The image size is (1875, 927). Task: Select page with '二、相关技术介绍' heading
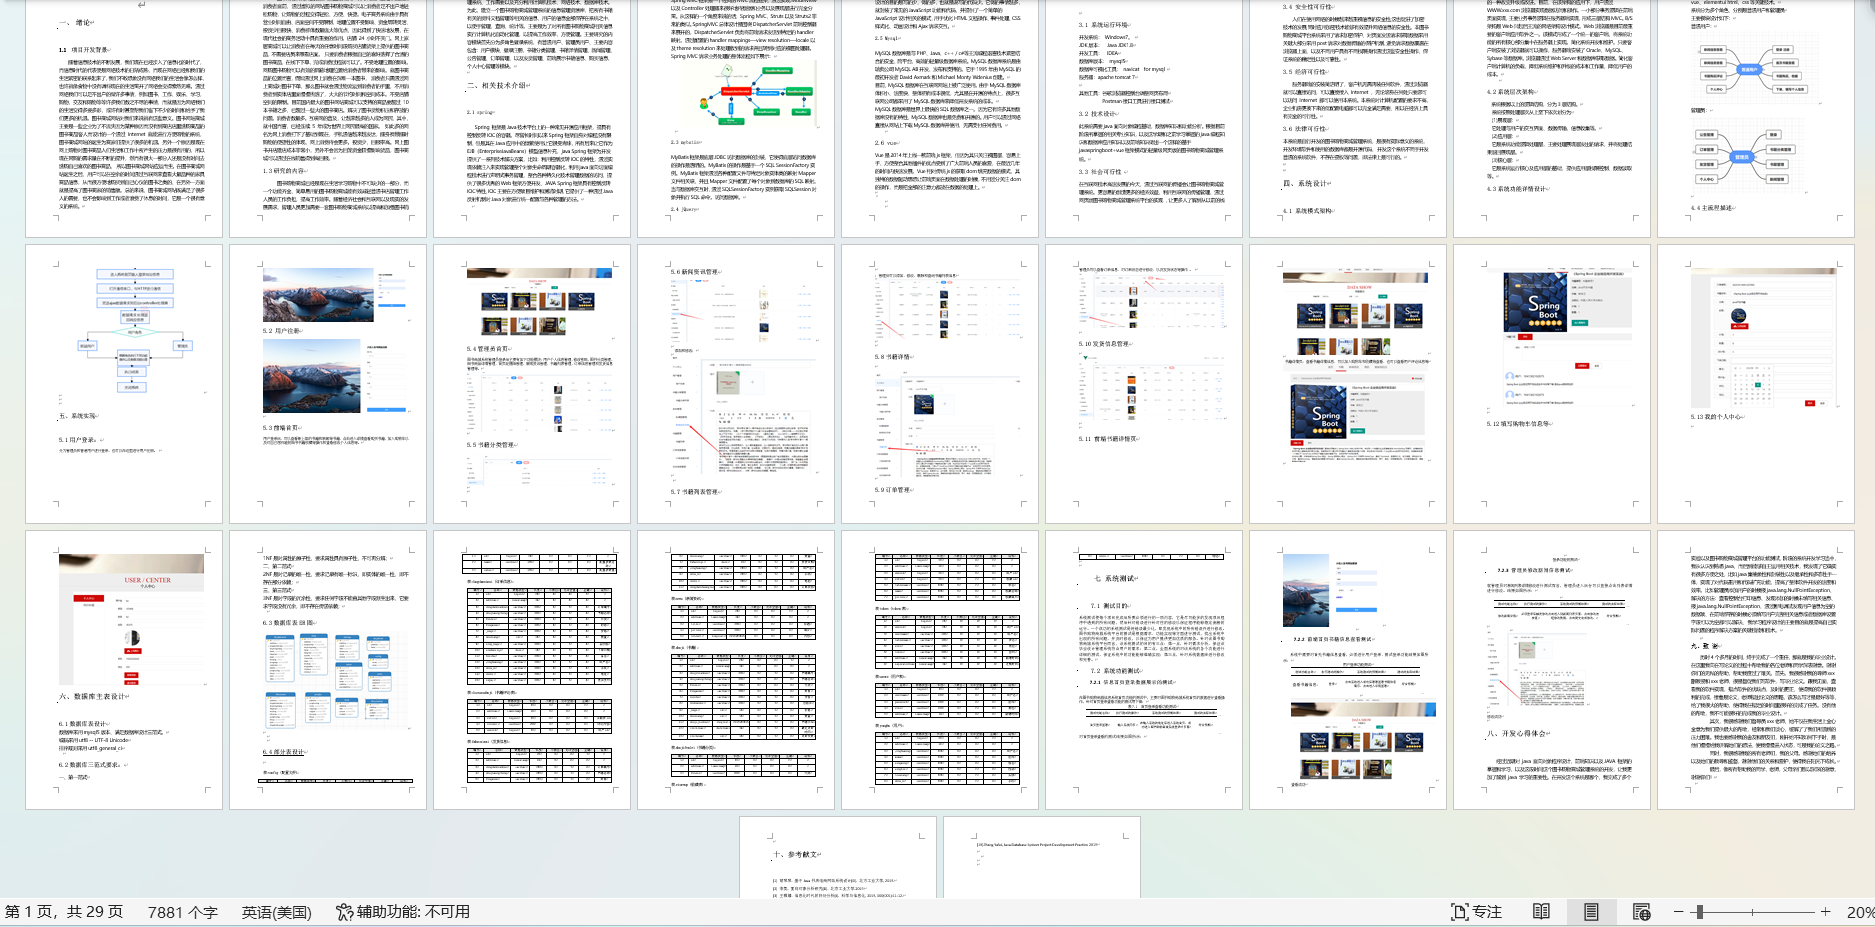click(532, 119)
